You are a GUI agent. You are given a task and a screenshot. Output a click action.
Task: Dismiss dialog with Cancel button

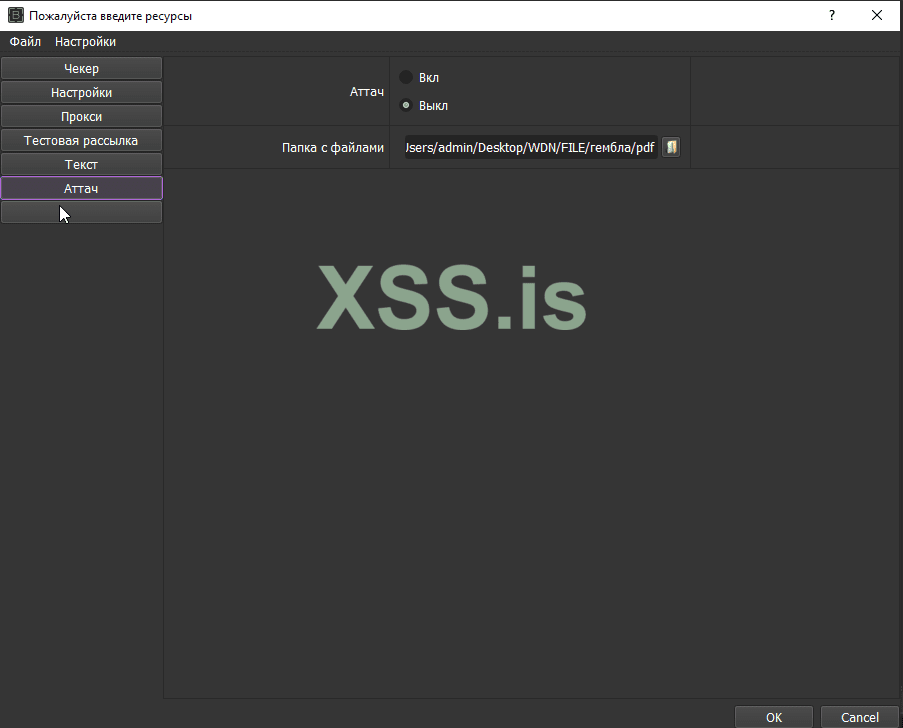pos(859,717)
